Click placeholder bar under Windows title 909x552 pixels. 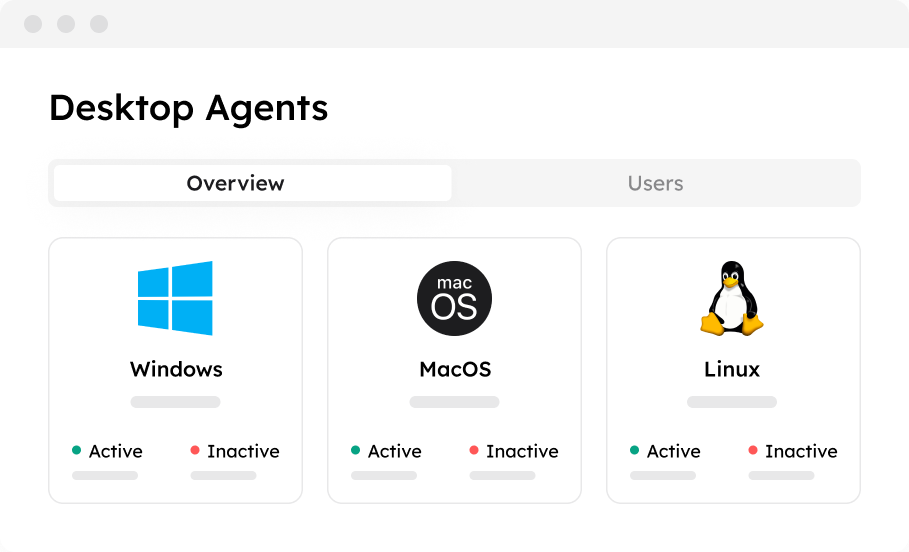tap(175, 402)
